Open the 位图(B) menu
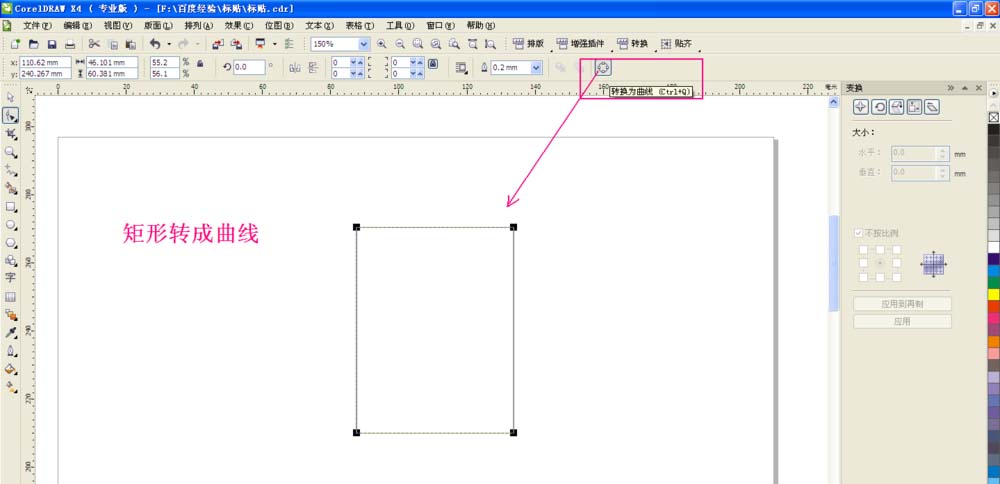1000x484 pixels. [279, 26]
